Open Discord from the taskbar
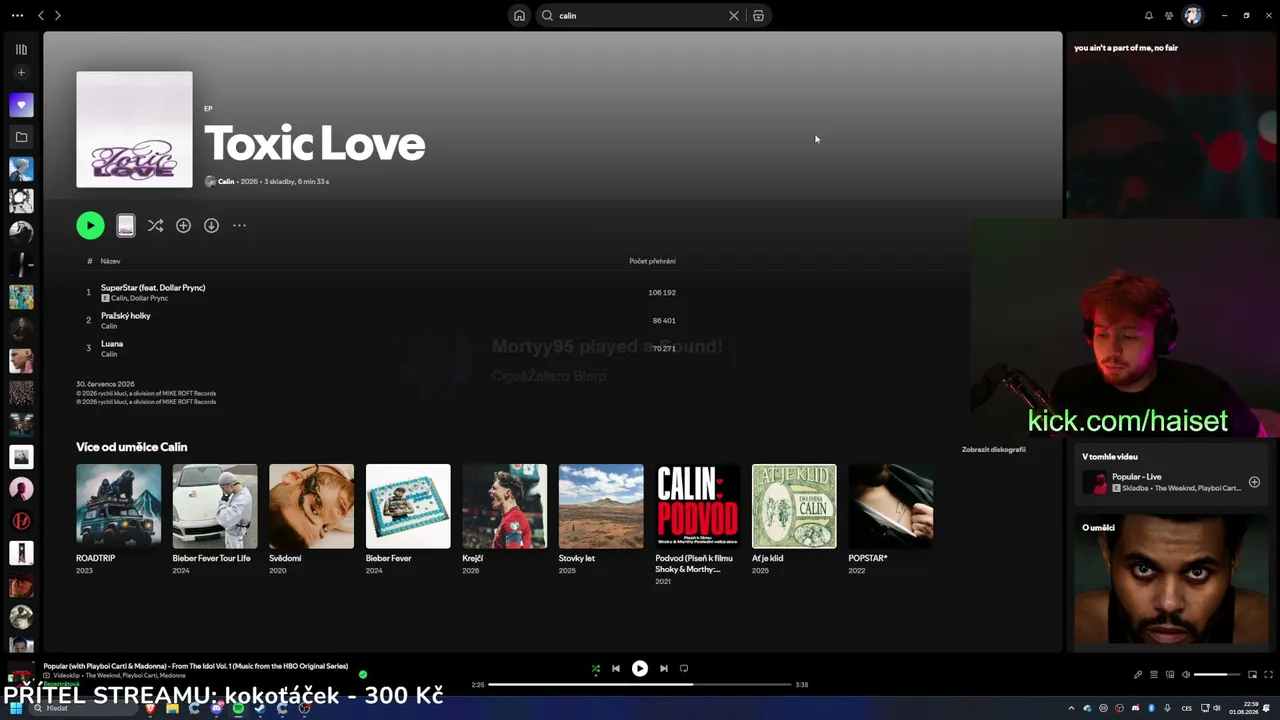Image resolution: width=1280 pixels, height=720 pixels. coord(216,709)
